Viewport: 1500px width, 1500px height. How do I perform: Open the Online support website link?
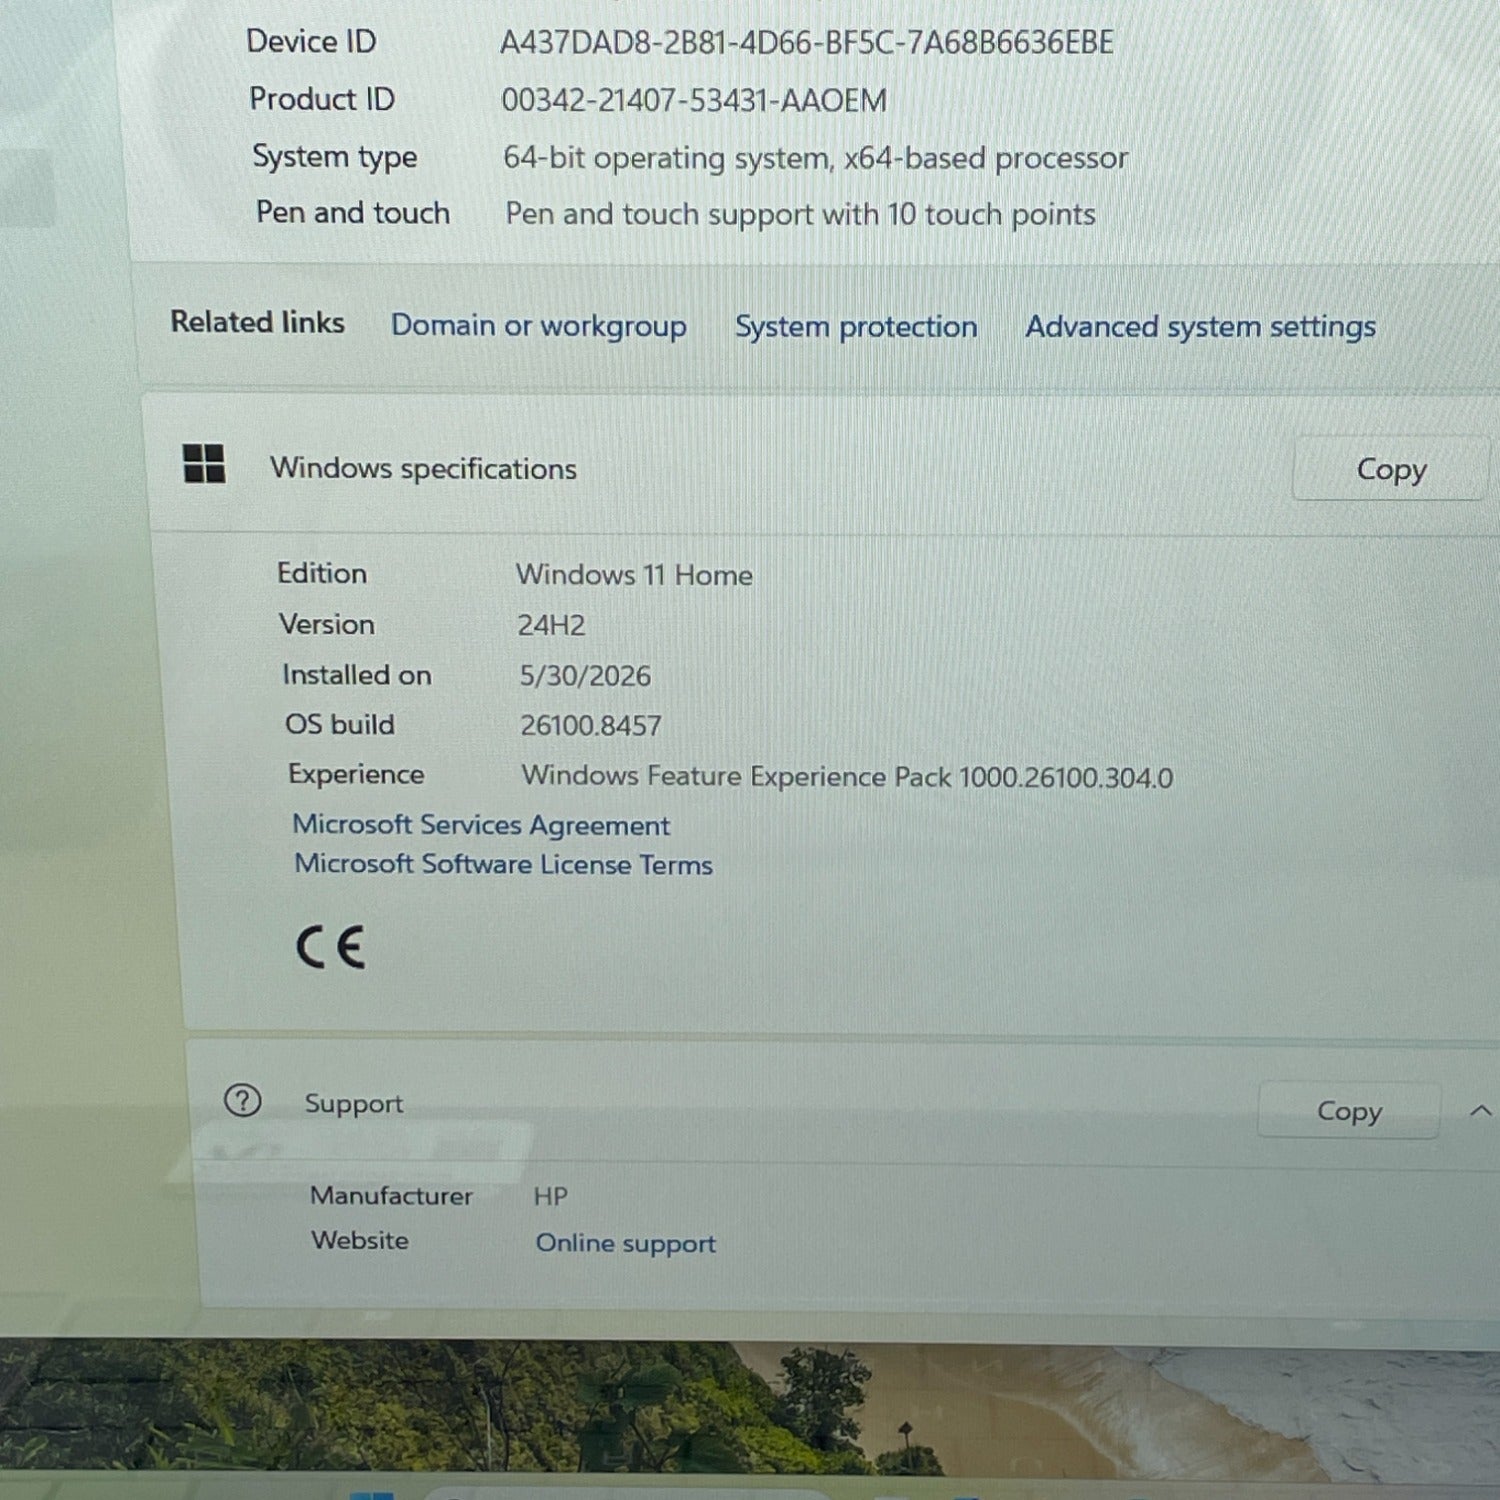pos(626,1243)
